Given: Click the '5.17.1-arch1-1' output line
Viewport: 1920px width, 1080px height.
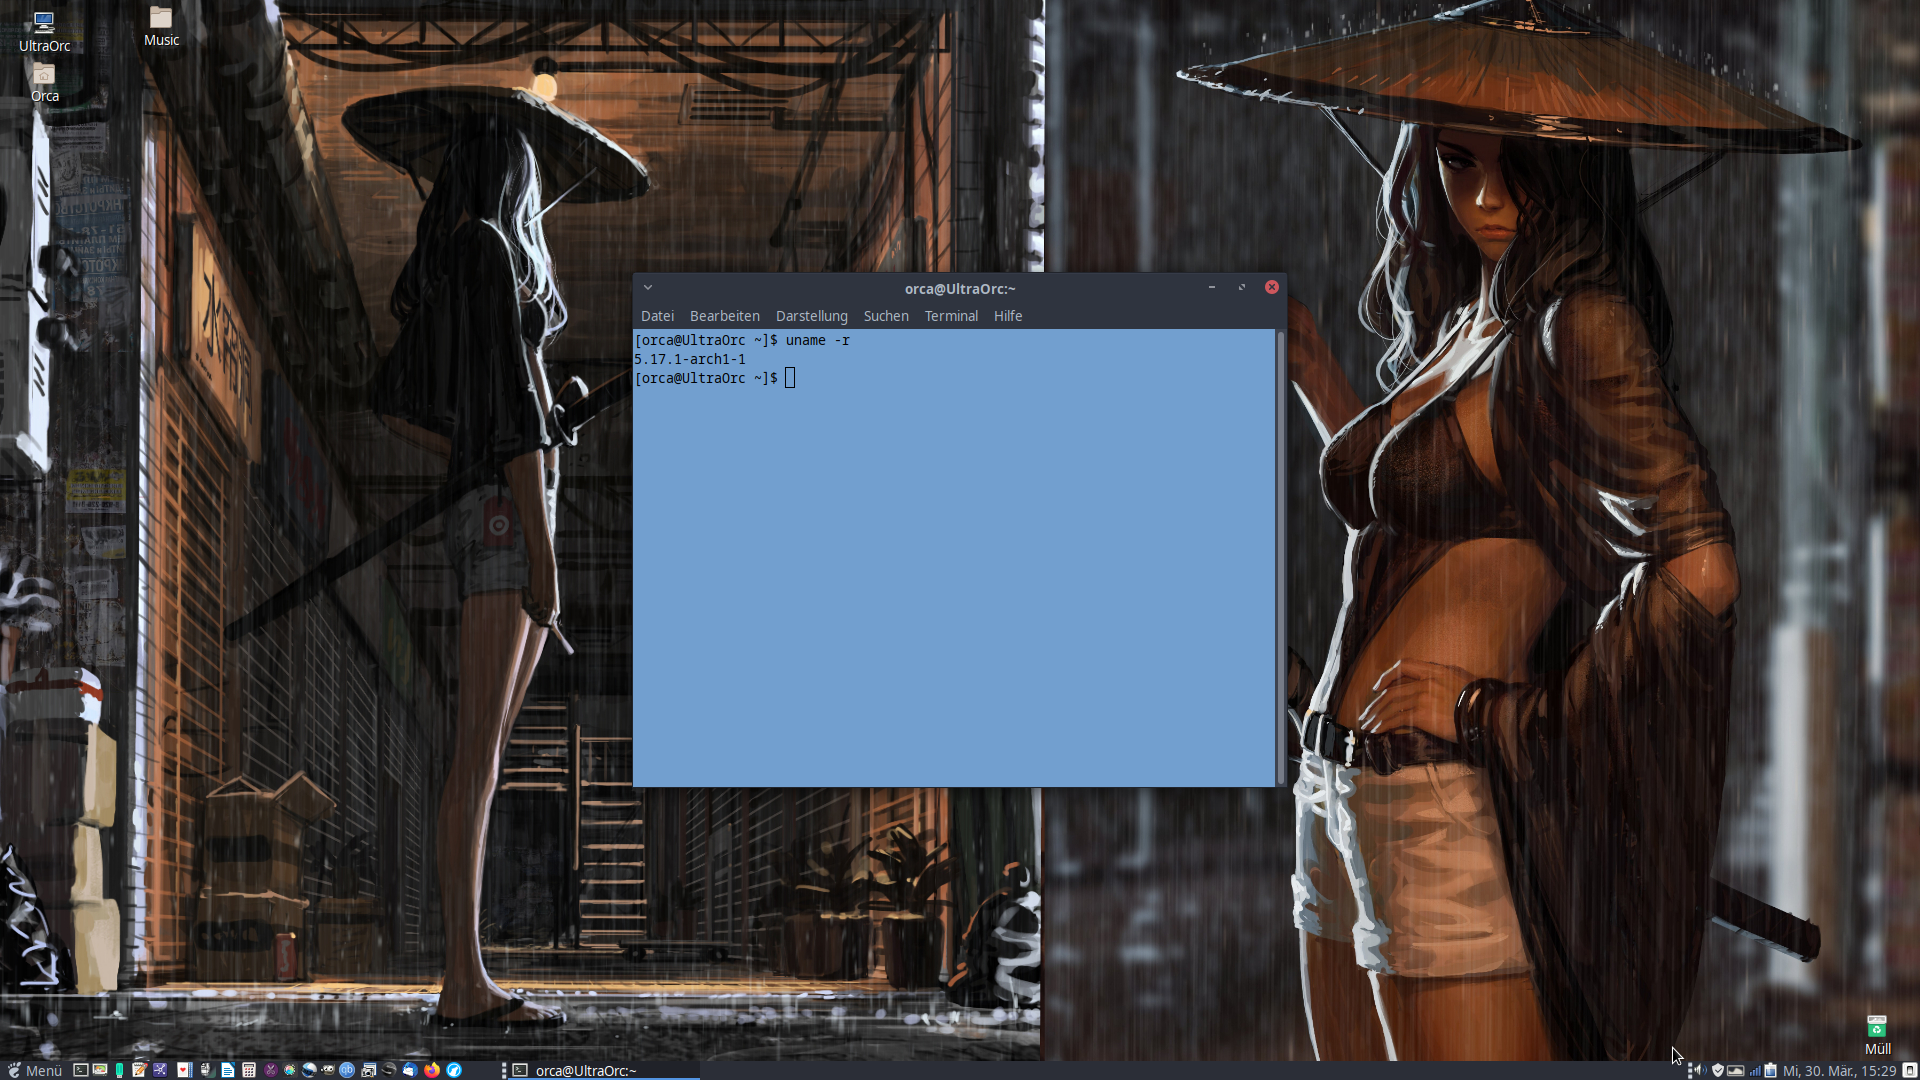Looking at the screenshot, I should [690, 359].
